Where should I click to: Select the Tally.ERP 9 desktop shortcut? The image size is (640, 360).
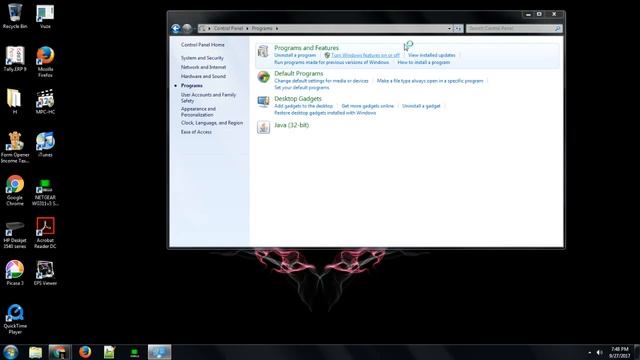[15, 59]
